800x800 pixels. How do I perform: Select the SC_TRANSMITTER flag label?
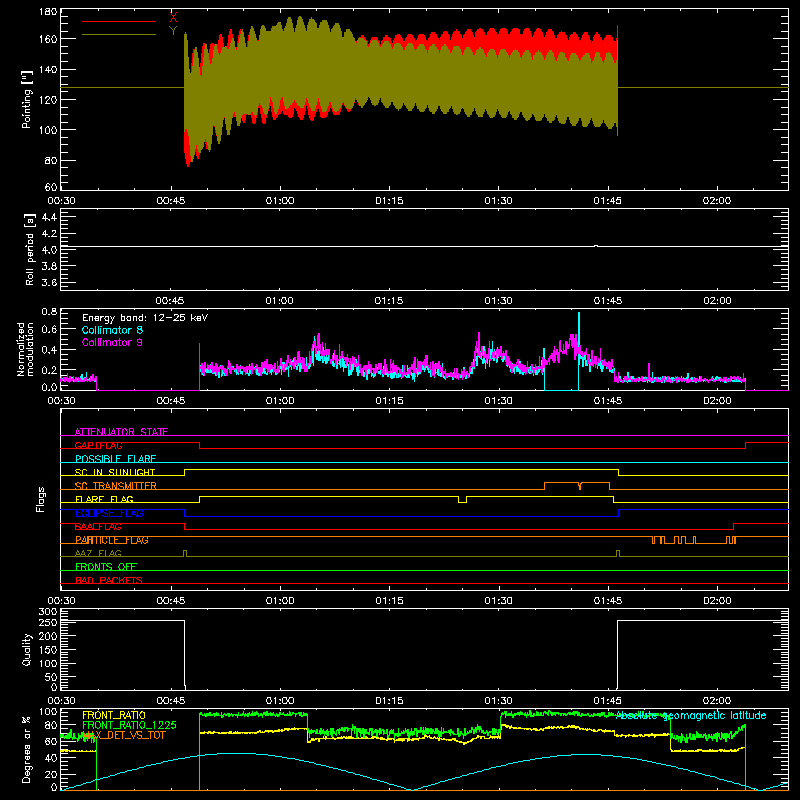(x=116, y=486)
